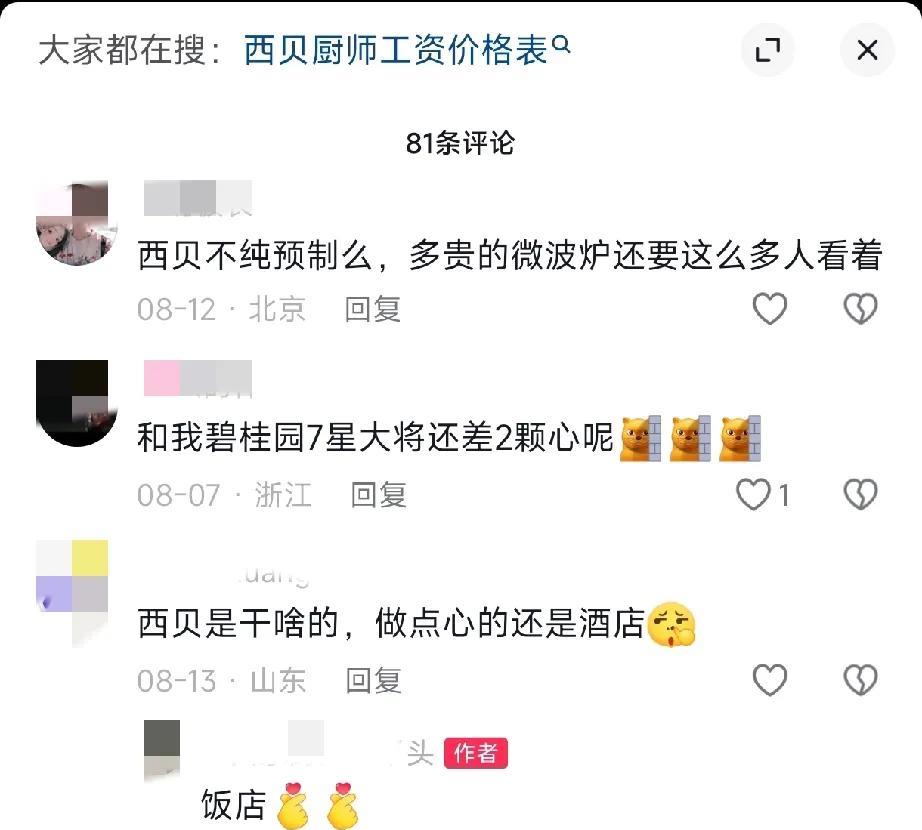Reply to the 08-12 北京 comment

pos(373,309)
